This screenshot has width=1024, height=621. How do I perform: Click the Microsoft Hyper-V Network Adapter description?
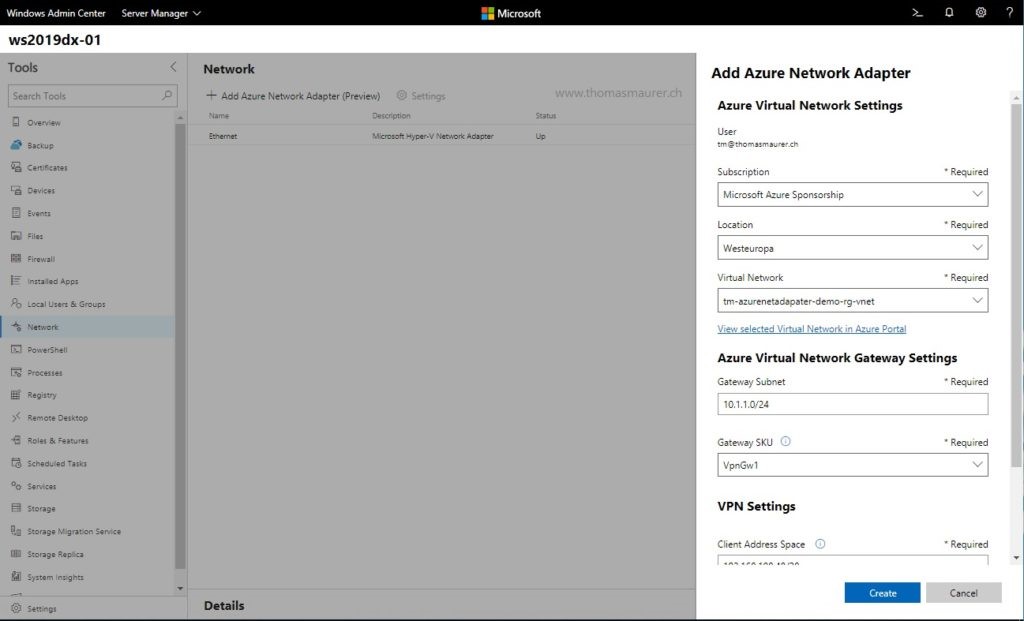(x=432, y=136)
